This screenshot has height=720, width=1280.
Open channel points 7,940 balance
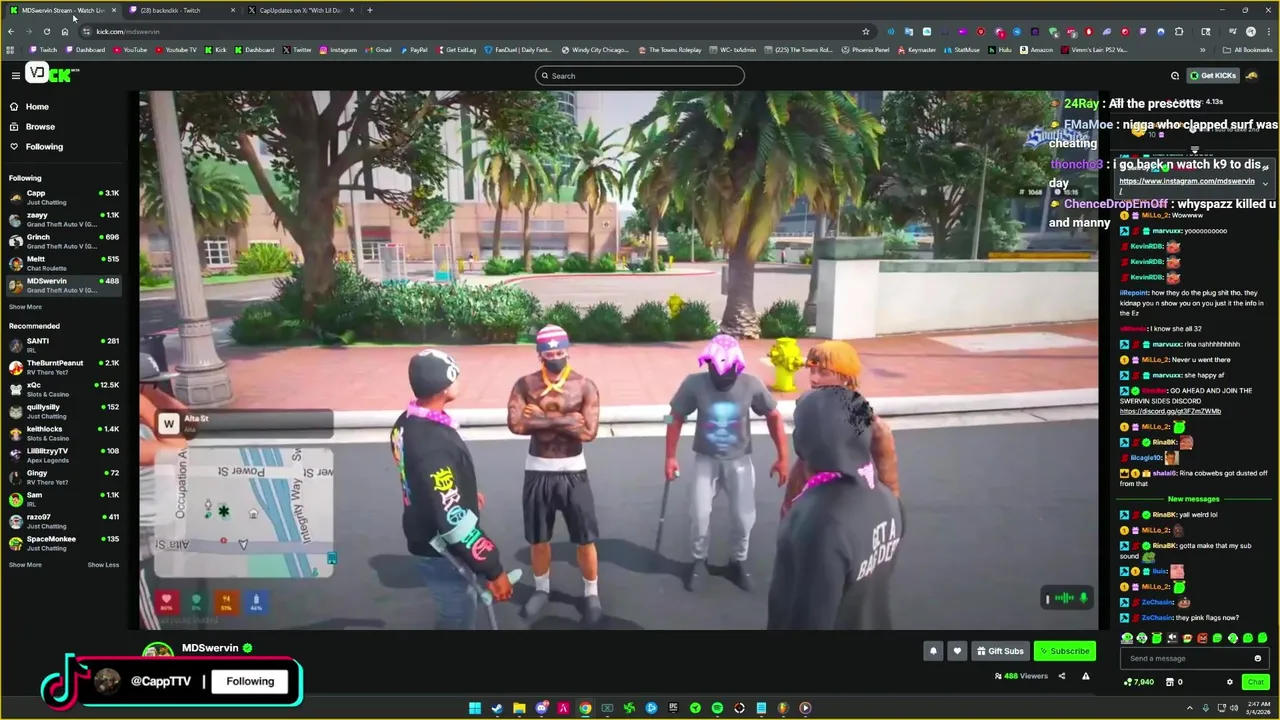click(1139, 682)
